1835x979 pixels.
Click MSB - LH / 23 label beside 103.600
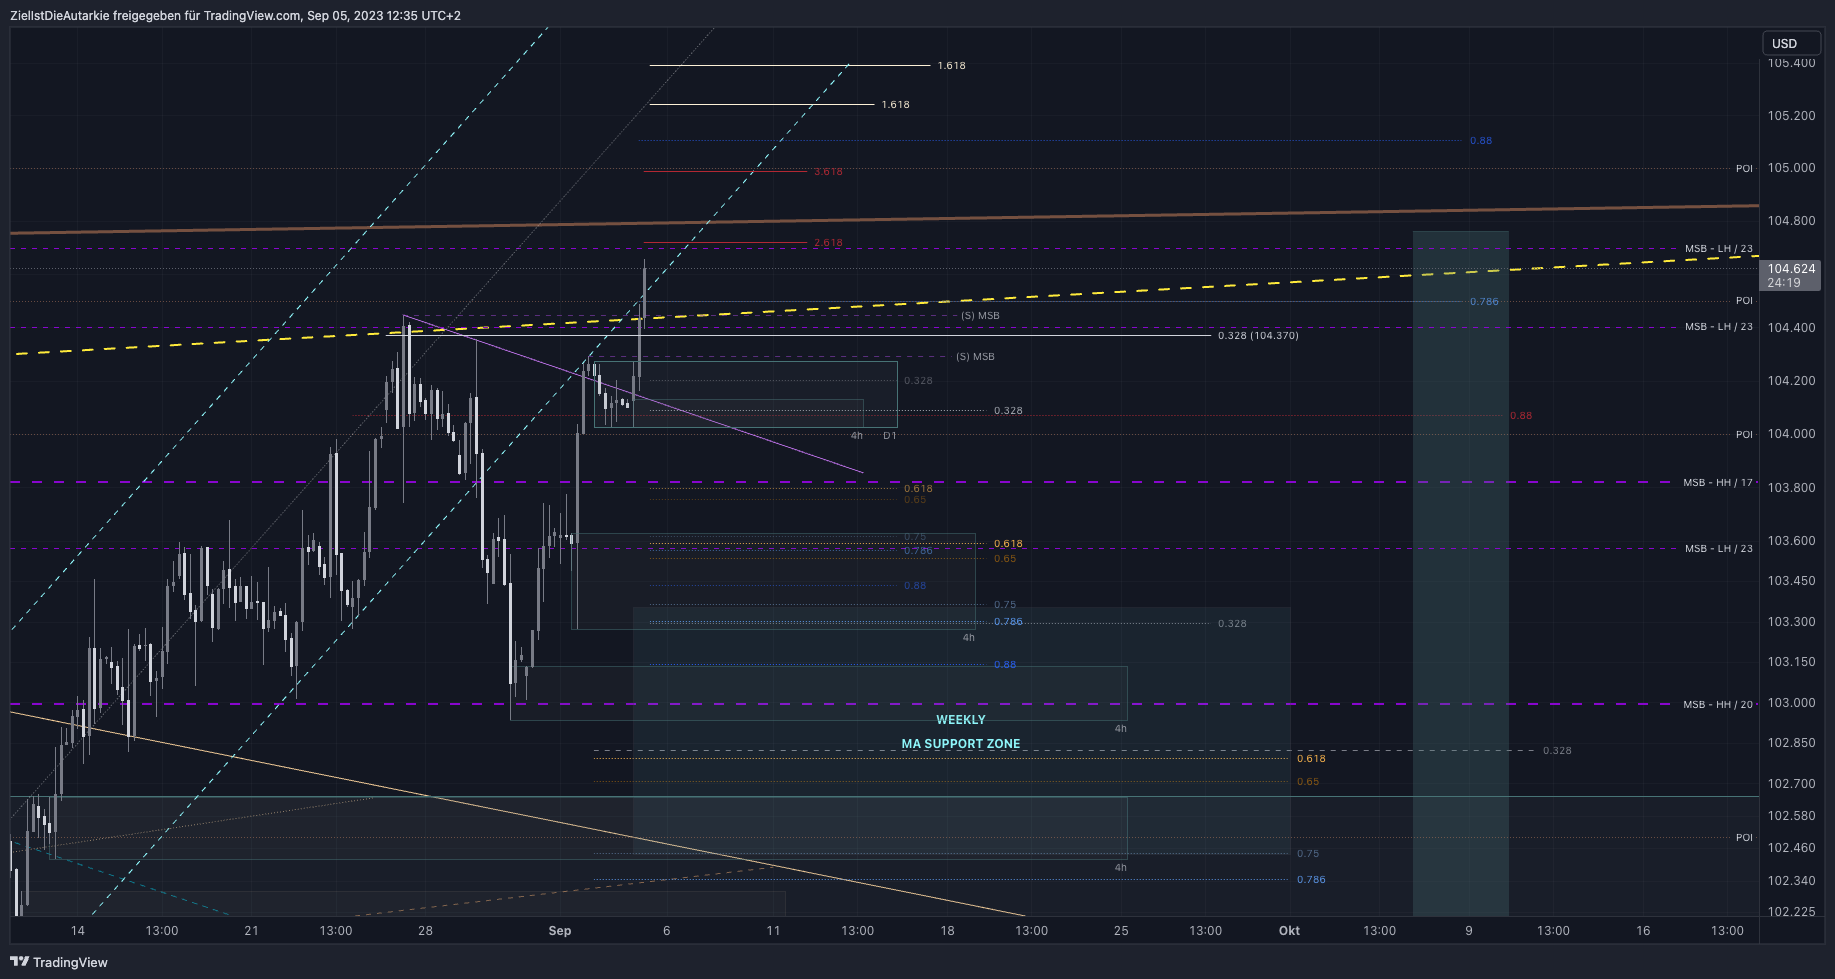point(1718,549)
